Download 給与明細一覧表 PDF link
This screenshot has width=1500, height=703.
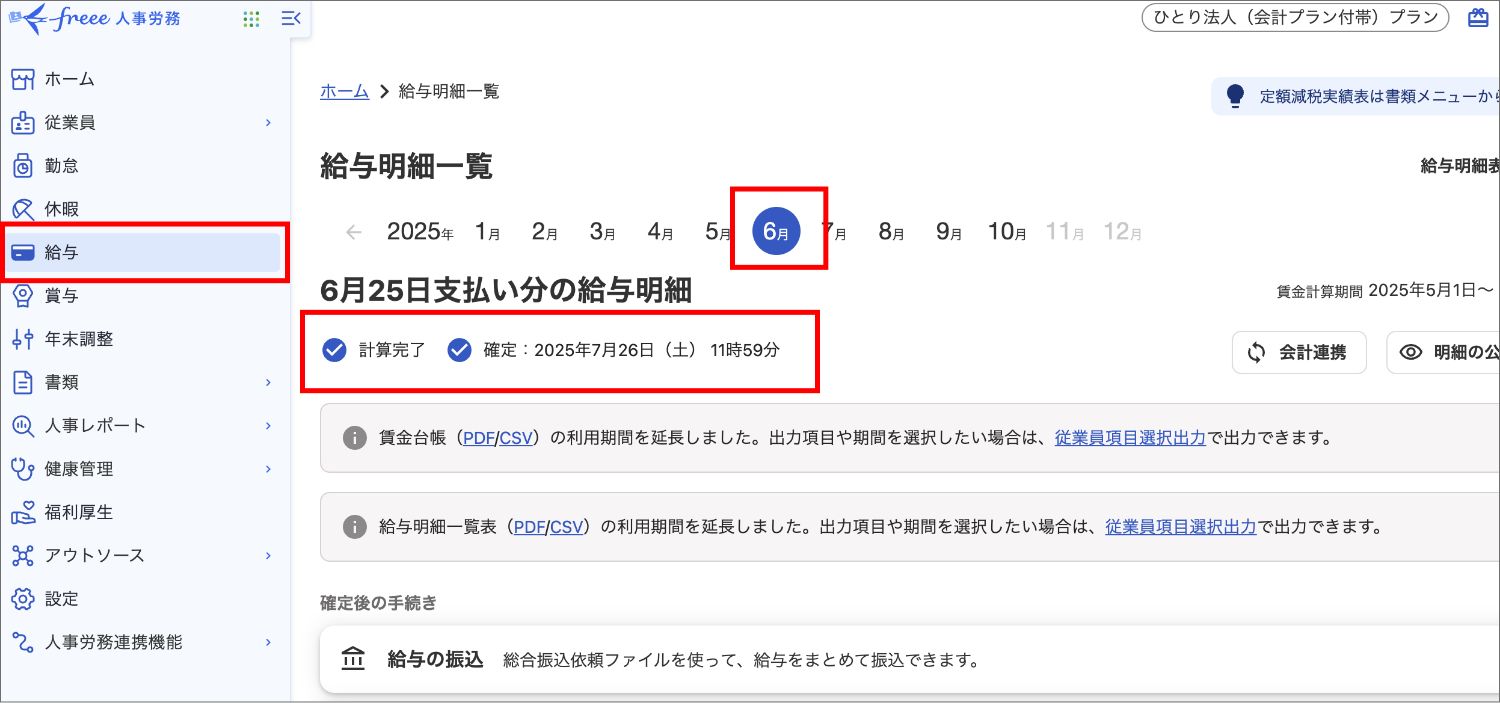coord(529,526)
